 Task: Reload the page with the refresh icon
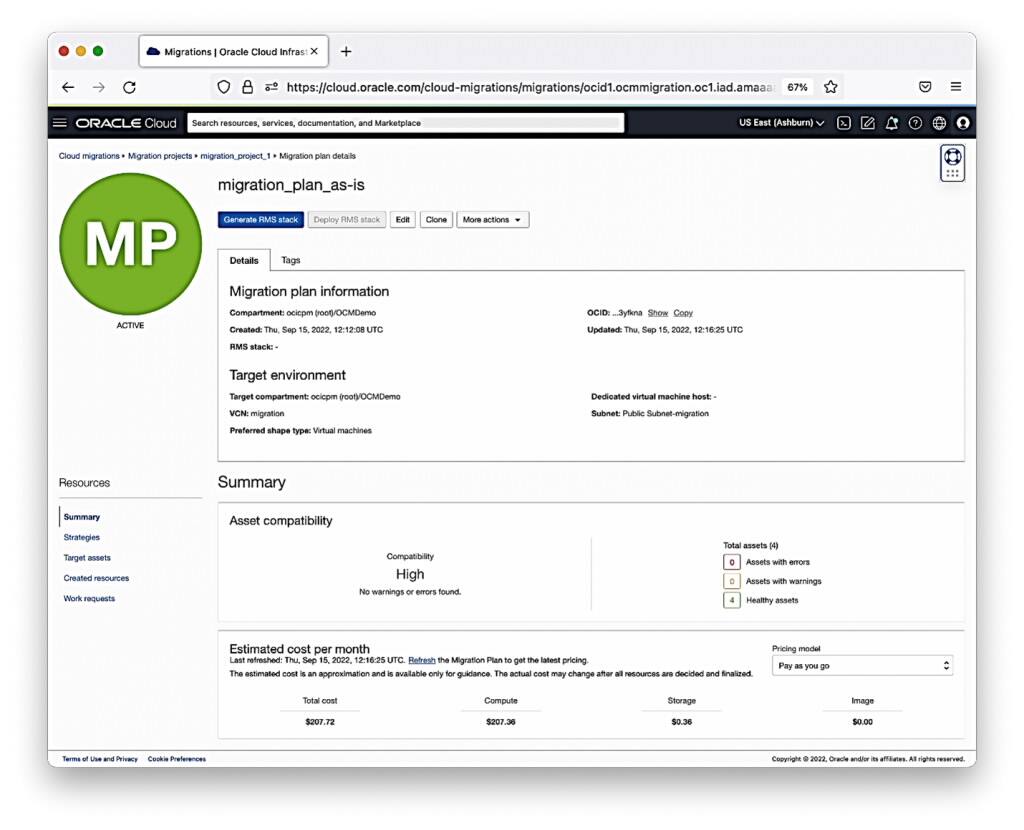point(129,87)
